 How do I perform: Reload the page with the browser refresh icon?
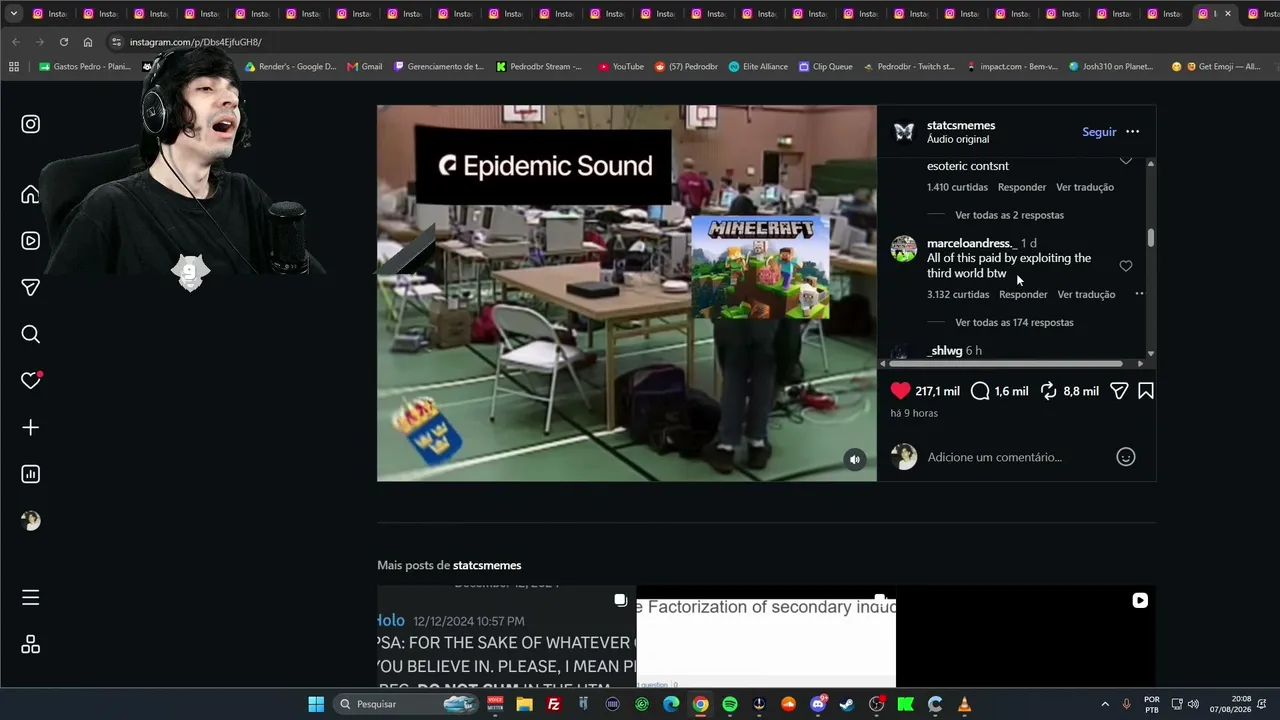64,42
